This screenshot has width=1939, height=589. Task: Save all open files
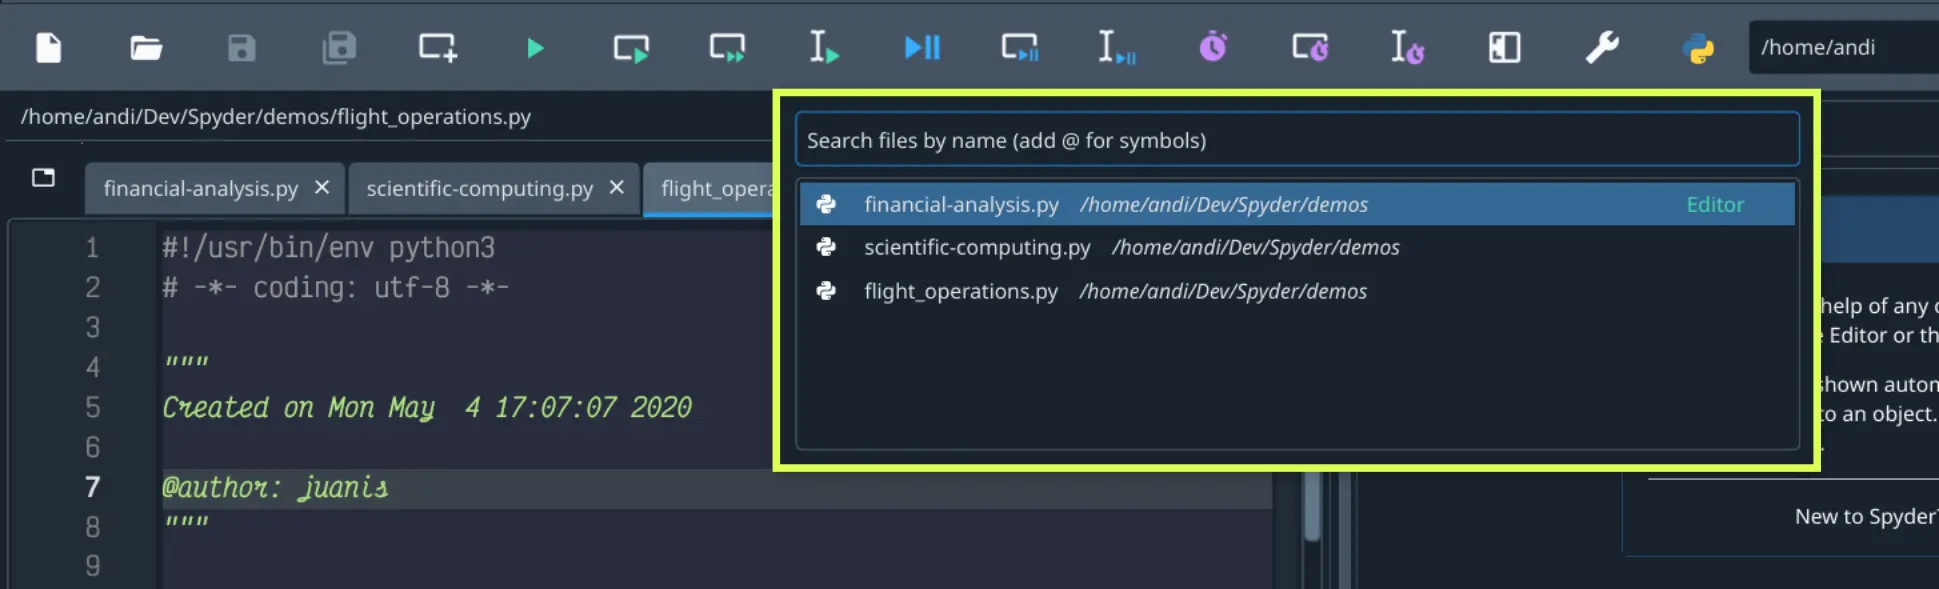(339, 47)
